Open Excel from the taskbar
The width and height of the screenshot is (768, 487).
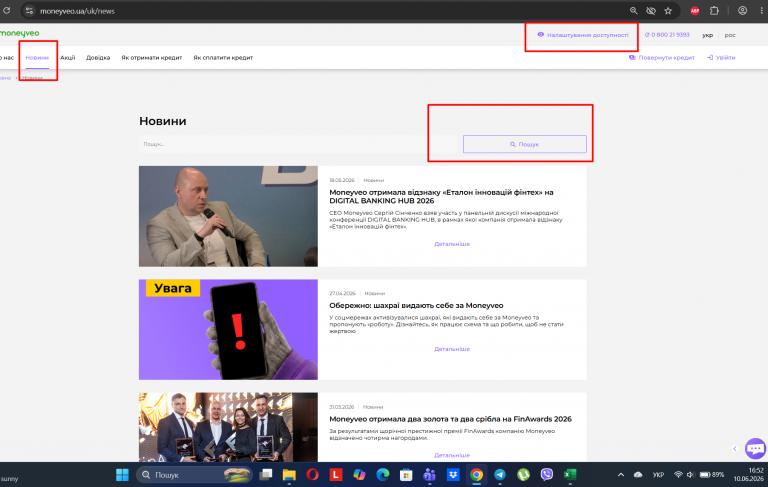[x=570, y=475]
